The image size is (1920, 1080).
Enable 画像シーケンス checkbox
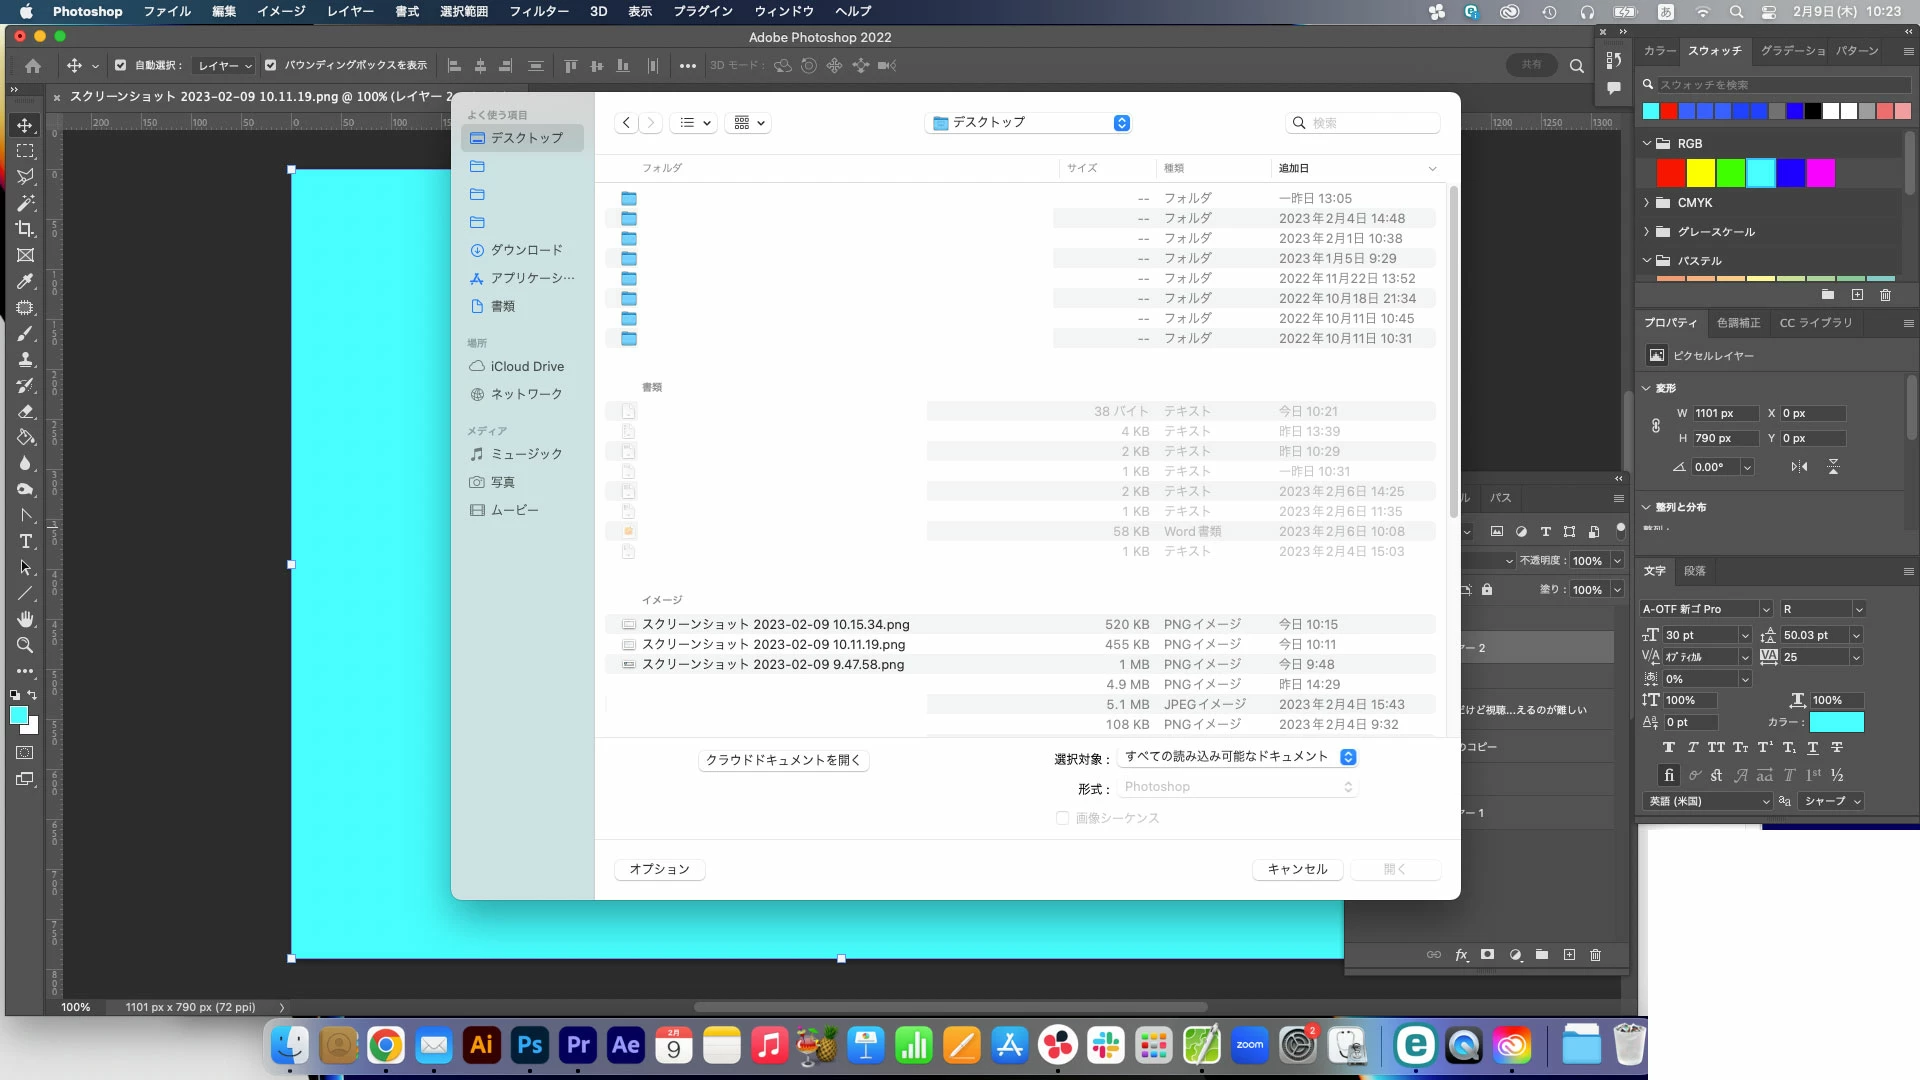tap(1062, 818)
